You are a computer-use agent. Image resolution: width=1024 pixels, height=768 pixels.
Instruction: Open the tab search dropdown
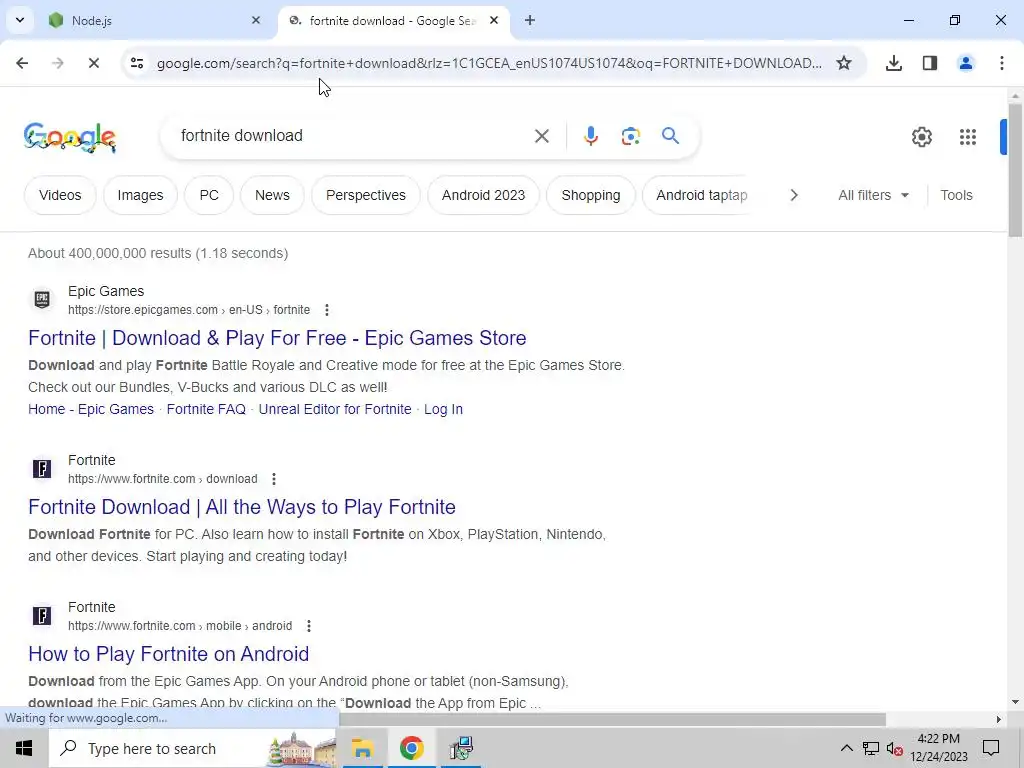(20, 20)
